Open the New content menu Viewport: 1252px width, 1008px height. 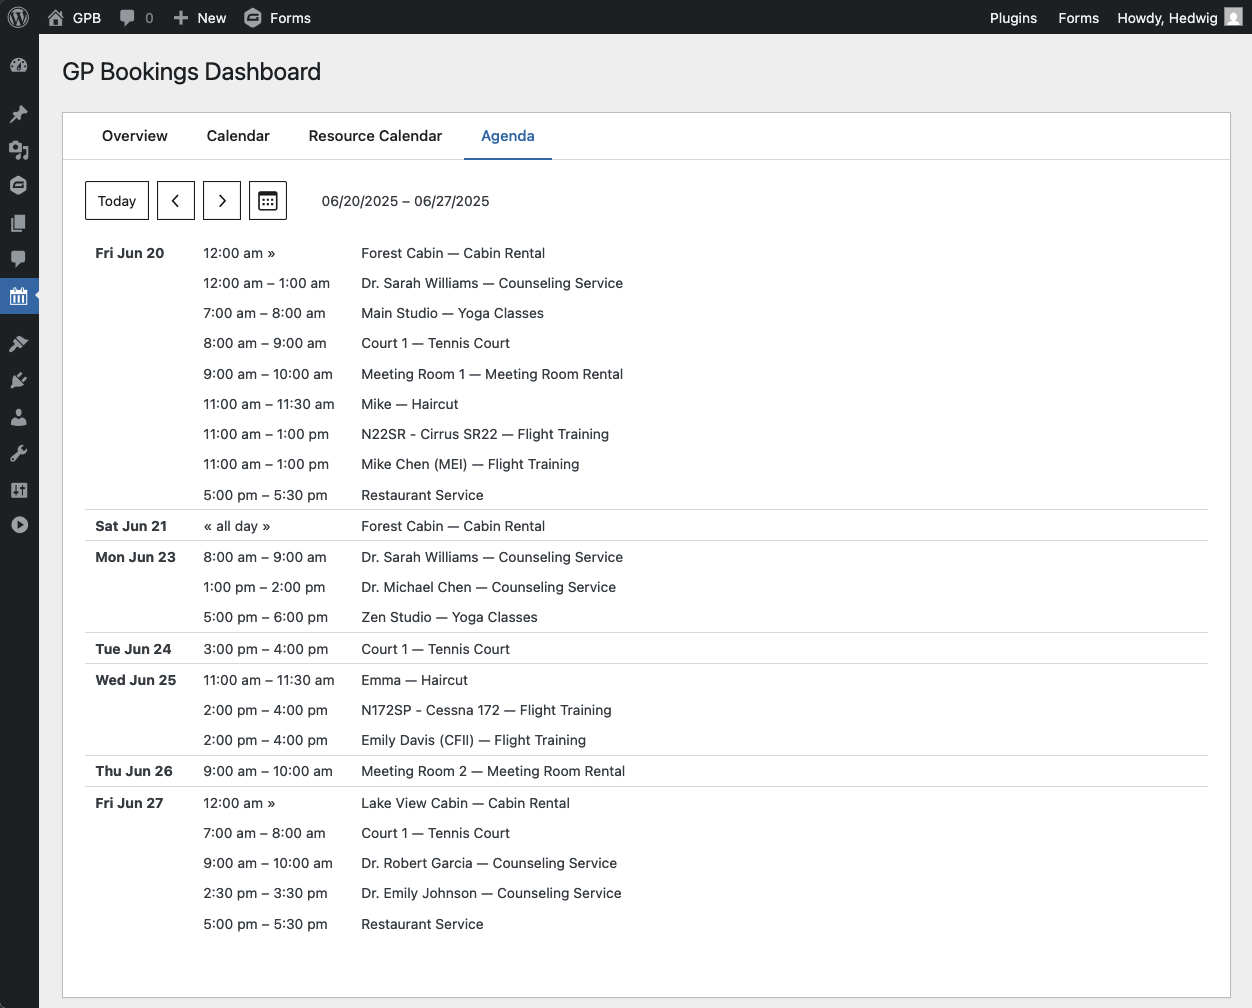pyautogui.click(x=200, y=17)
